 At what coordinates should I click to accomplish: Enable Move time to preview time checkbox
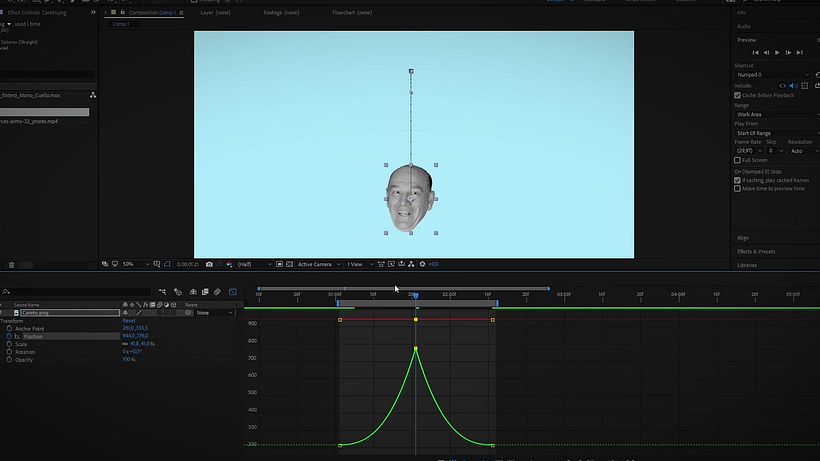(x=737, y=189)
